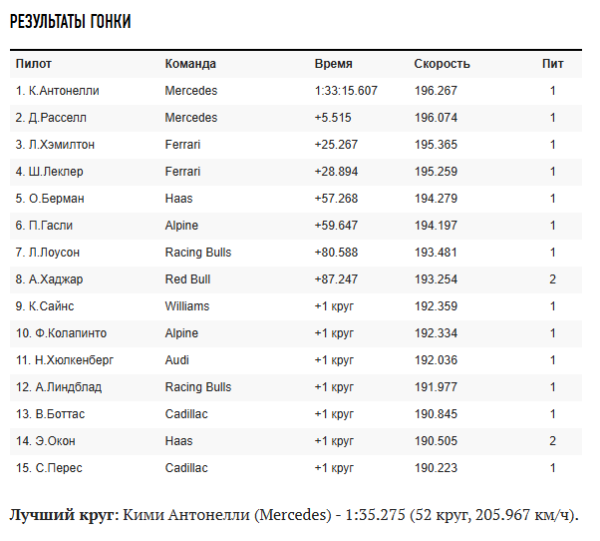The height and width of the screenshot is (541, 600).
Task: Select Audi team of Н.Хюлкенберг
Action: click(177, 360)
